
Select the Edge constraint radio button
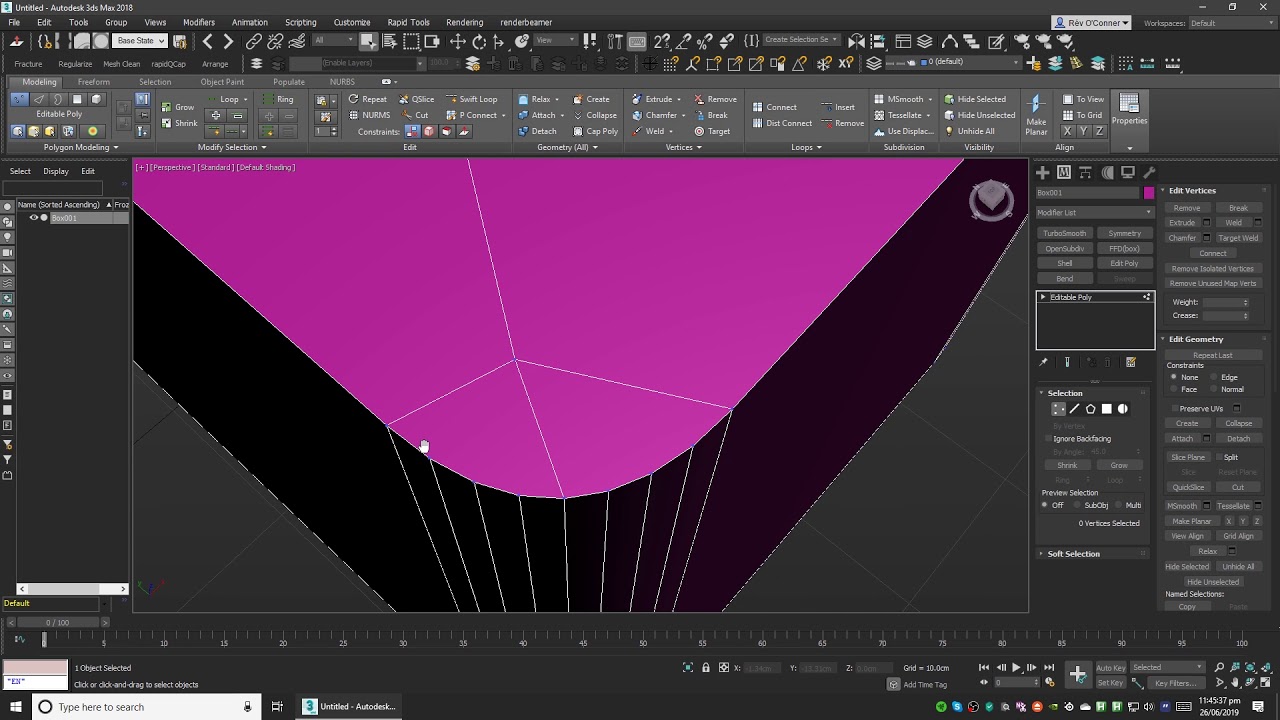coord(1215,377)
